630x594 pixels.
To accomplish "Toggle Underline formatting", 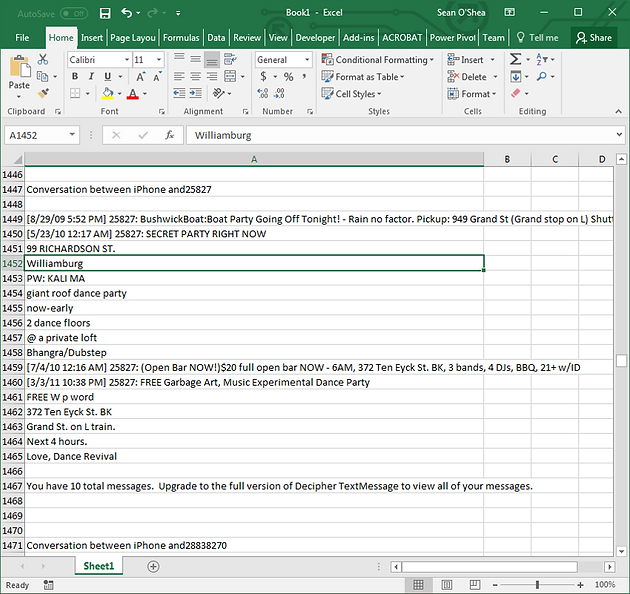I will coord(107,76).
